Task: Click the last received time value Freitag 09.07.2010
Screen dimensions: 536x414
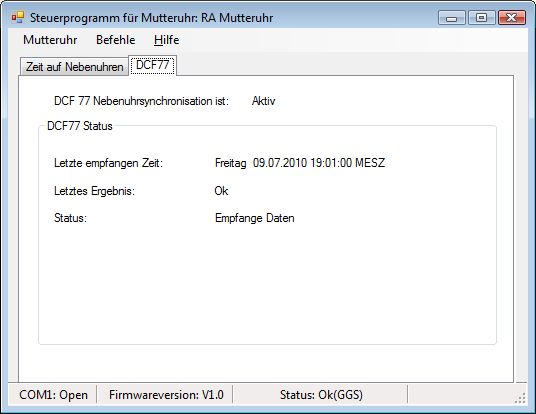Action: (x=300, y=163)
